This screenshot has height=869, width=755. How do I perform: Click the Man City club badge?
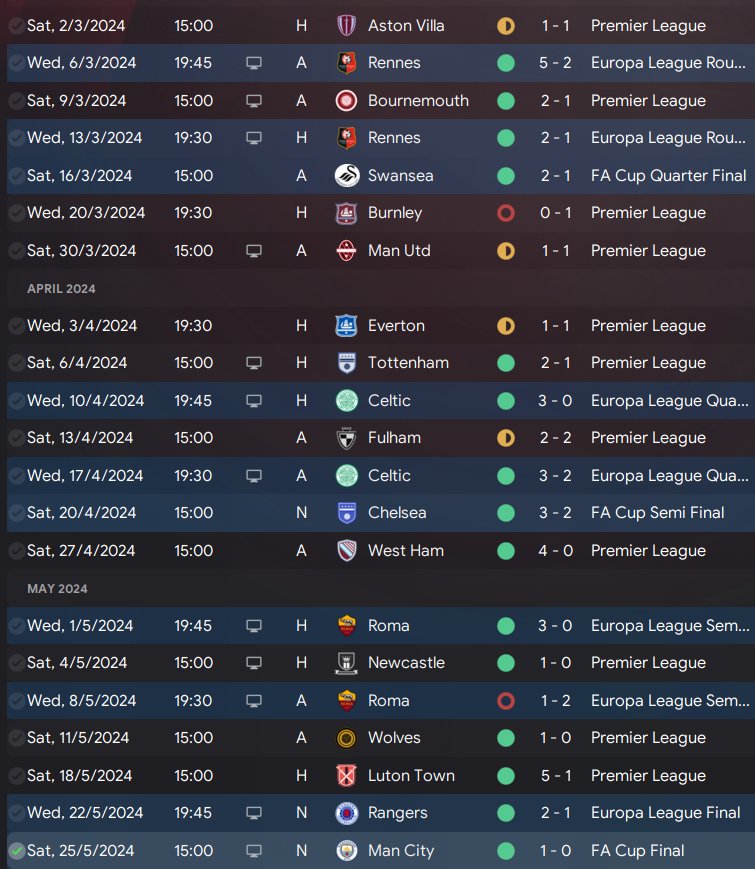tap(347, 850)
